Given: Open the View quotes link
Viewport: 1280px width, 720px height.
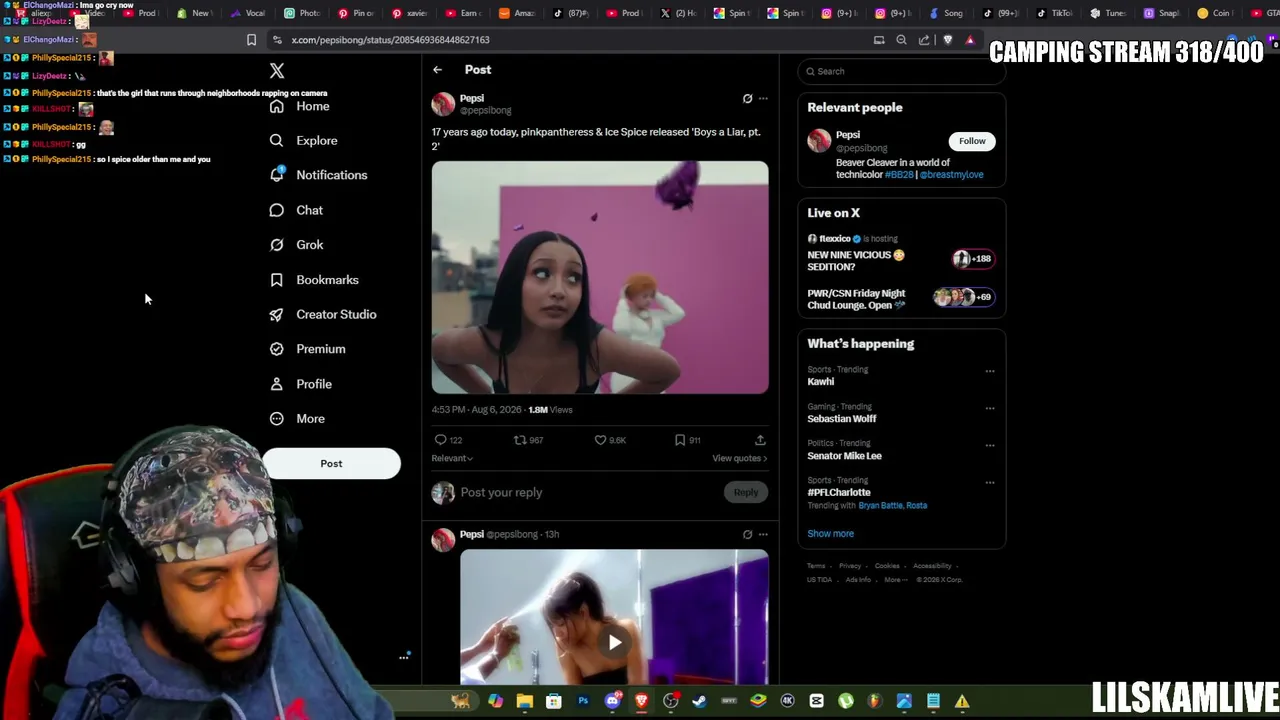Looking at the screenshot, I should [x=740, y=458].
